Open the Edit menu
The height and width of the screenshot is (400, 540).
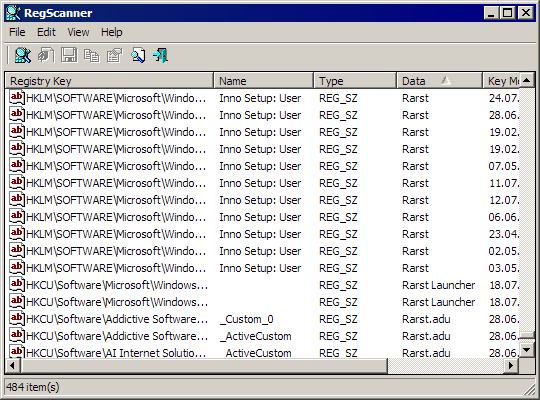[x=46, y=32]
